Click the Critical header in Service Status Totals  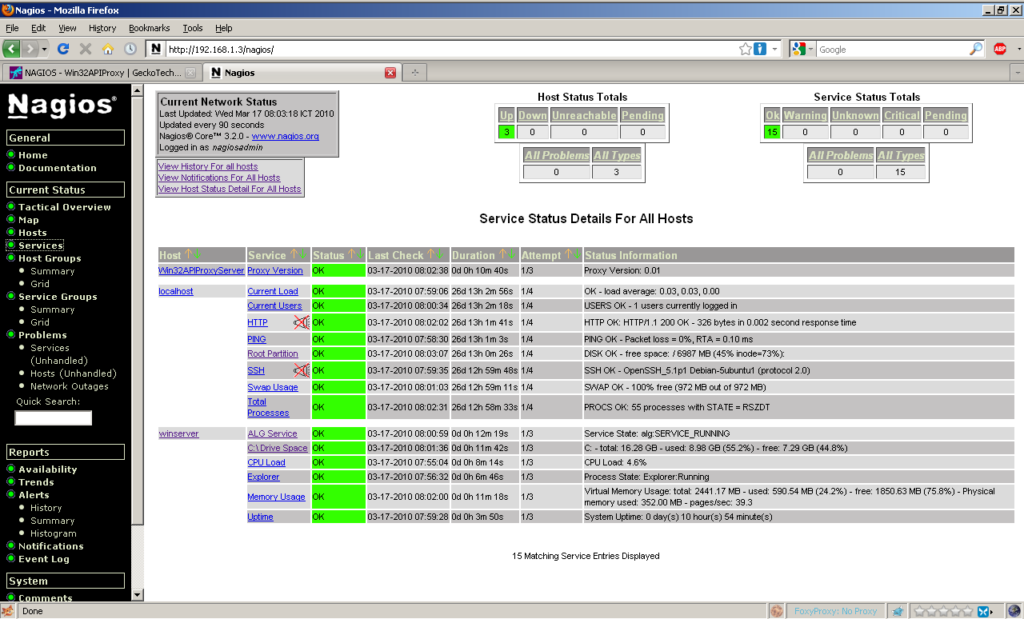pos(901,115)
